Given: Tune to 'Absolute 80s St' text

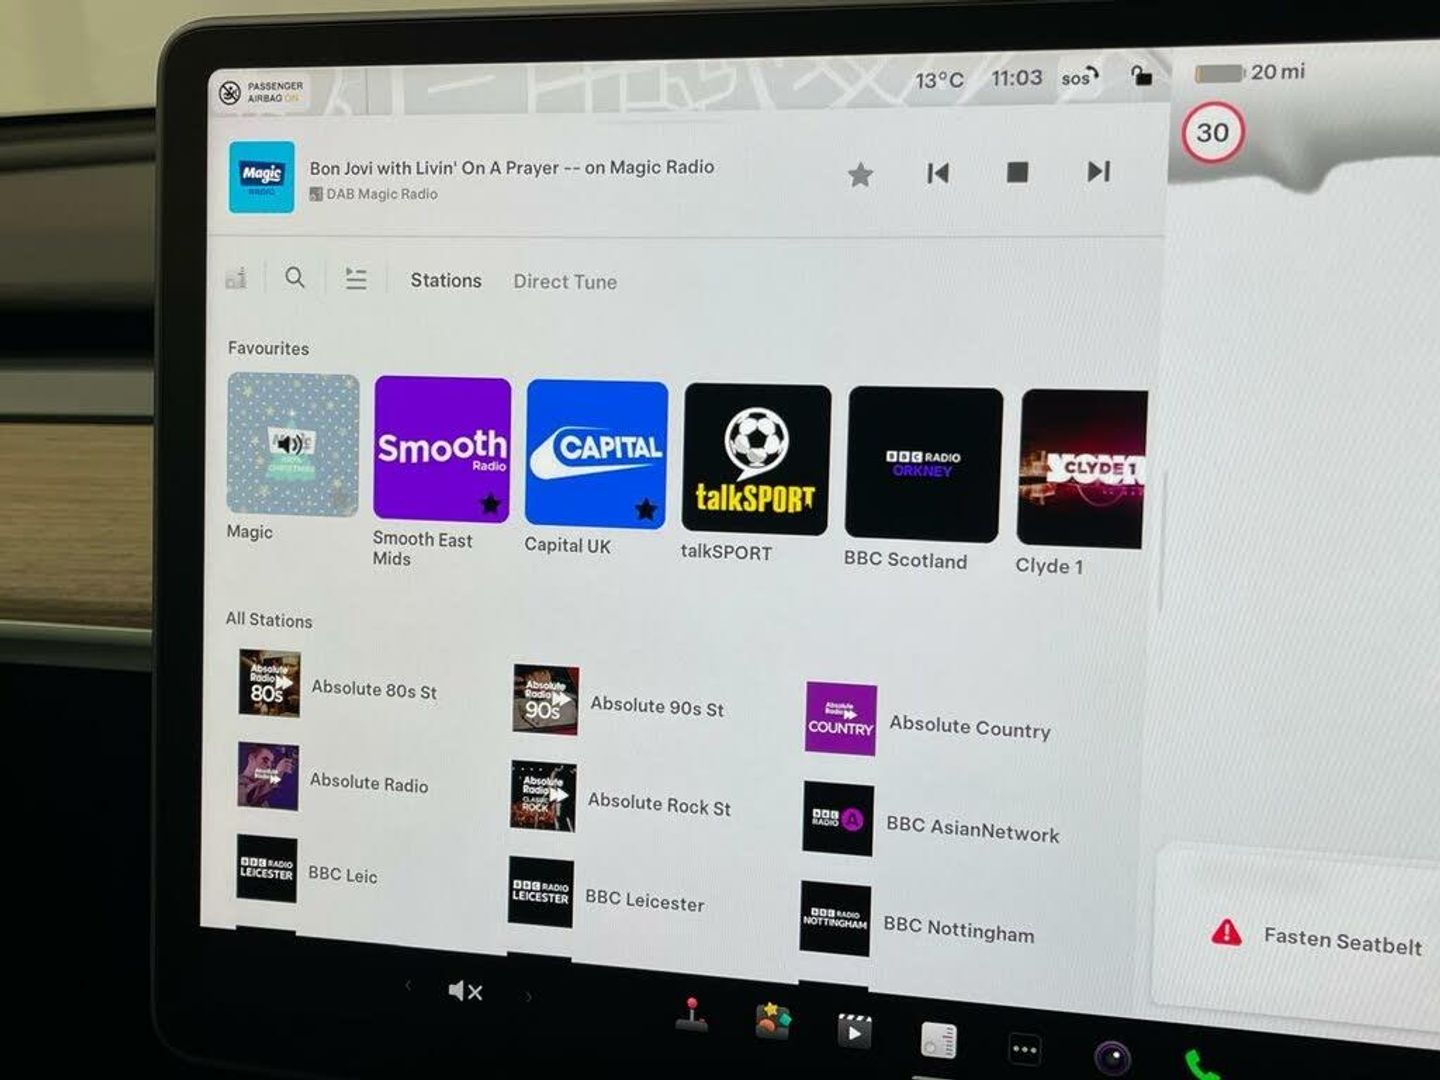Looking at the screenshot, I should point(374,689).
